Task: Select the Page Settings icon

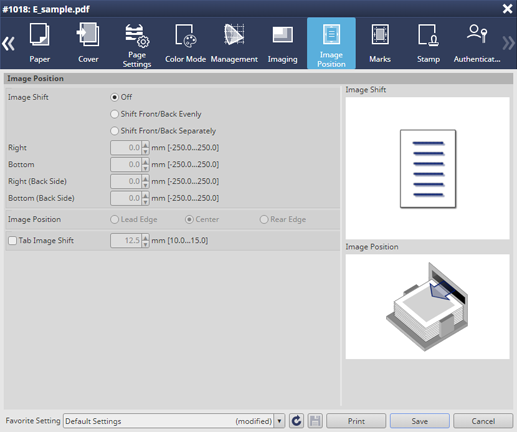Action: (137, 36)
